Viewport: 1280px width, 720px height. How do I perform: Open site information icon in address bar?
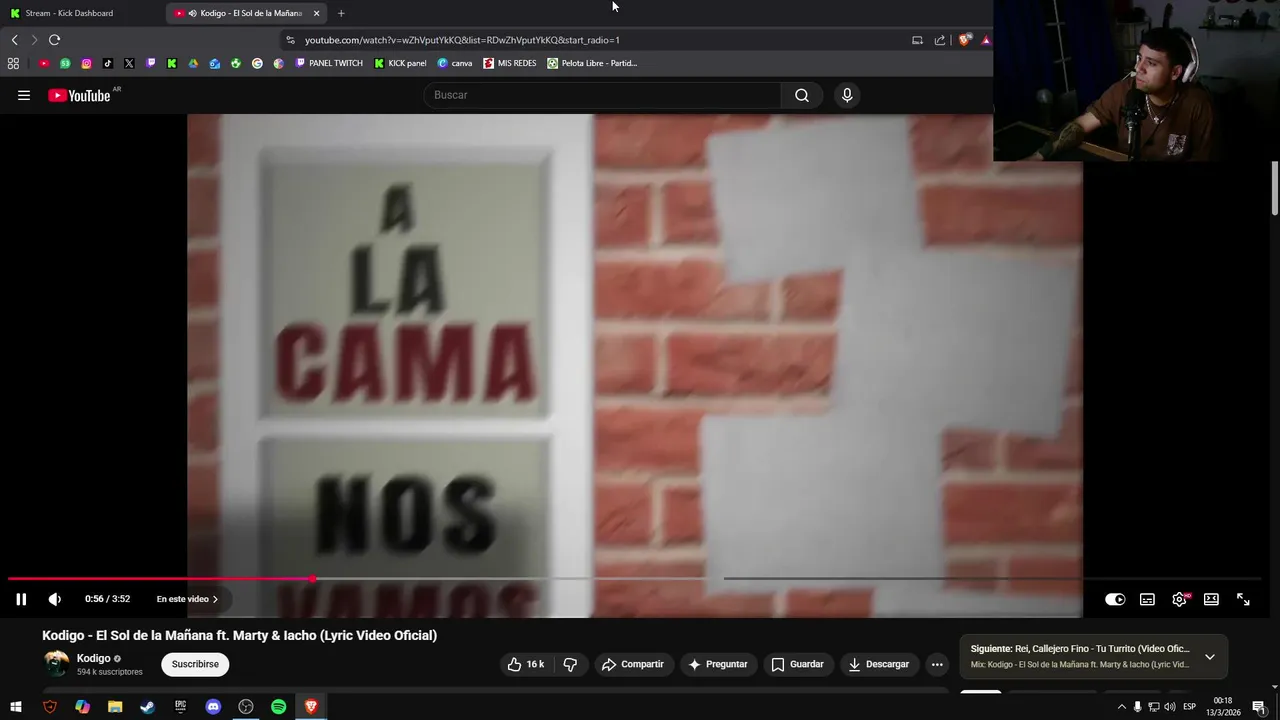coord(290,40)
